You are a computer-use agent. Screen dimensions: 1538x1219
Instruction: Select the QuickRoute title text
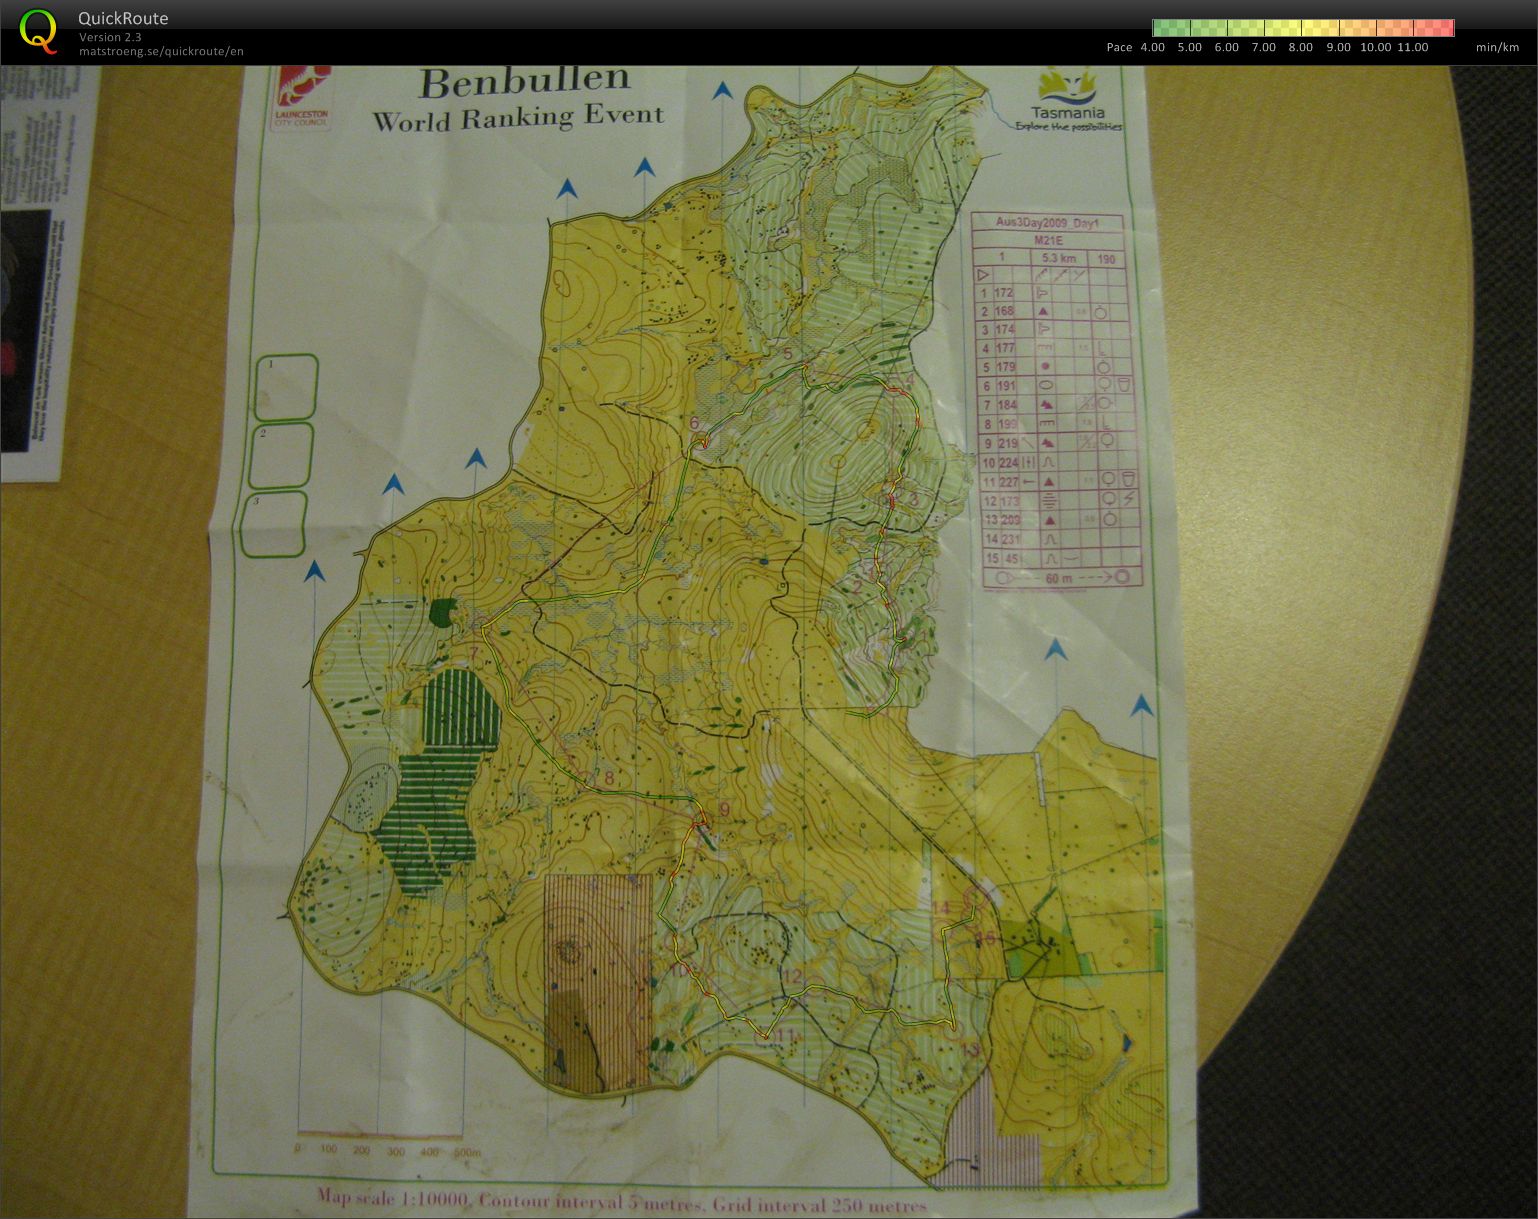point(123,18)
